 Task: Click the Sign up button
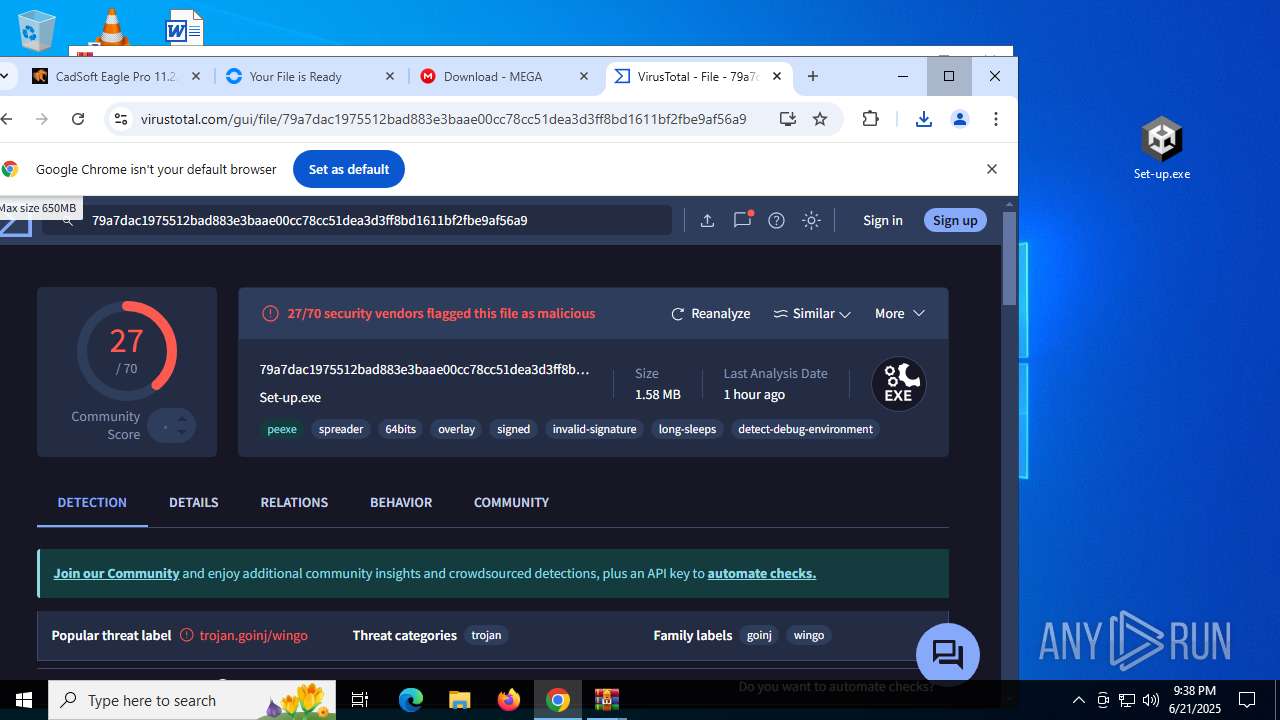click(955, 220)
